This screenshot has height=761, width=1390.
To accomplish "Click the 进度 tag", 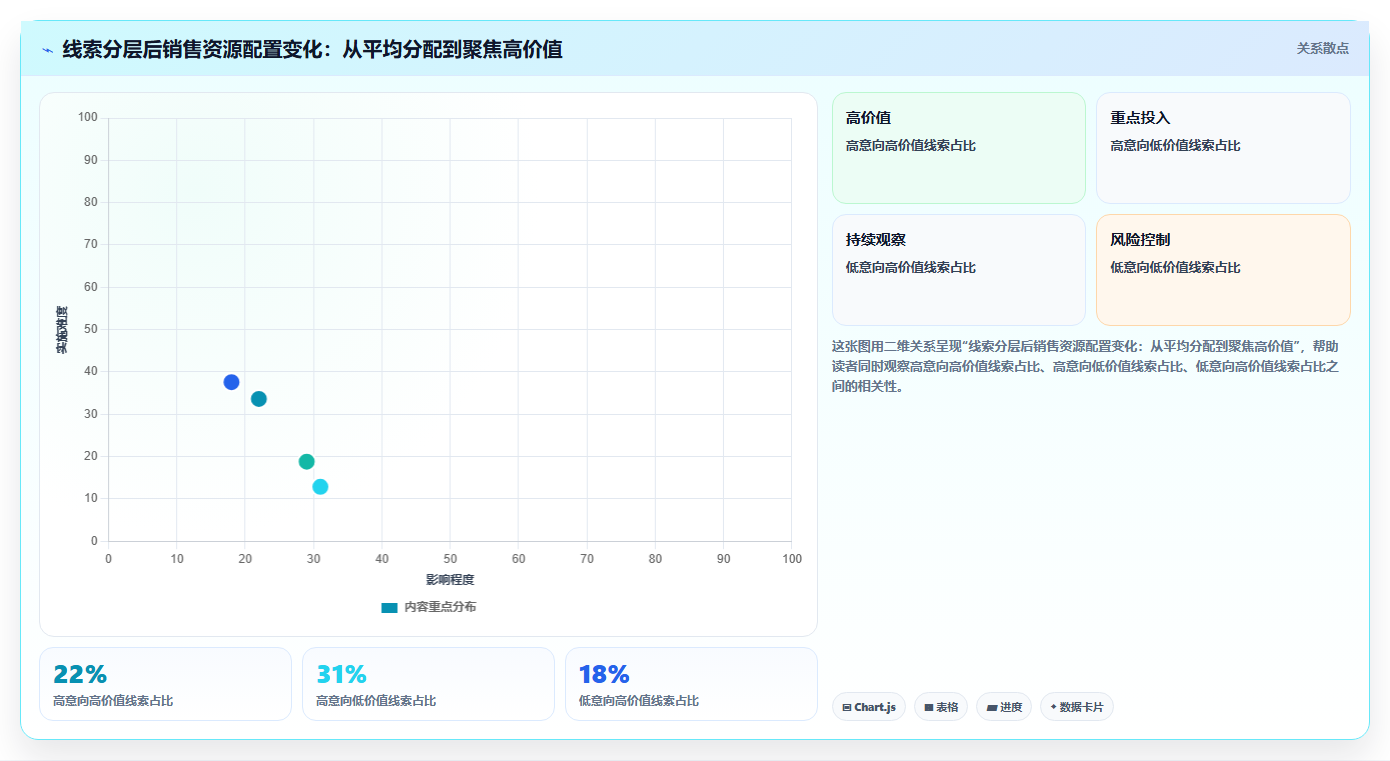I will [1004, 707].
